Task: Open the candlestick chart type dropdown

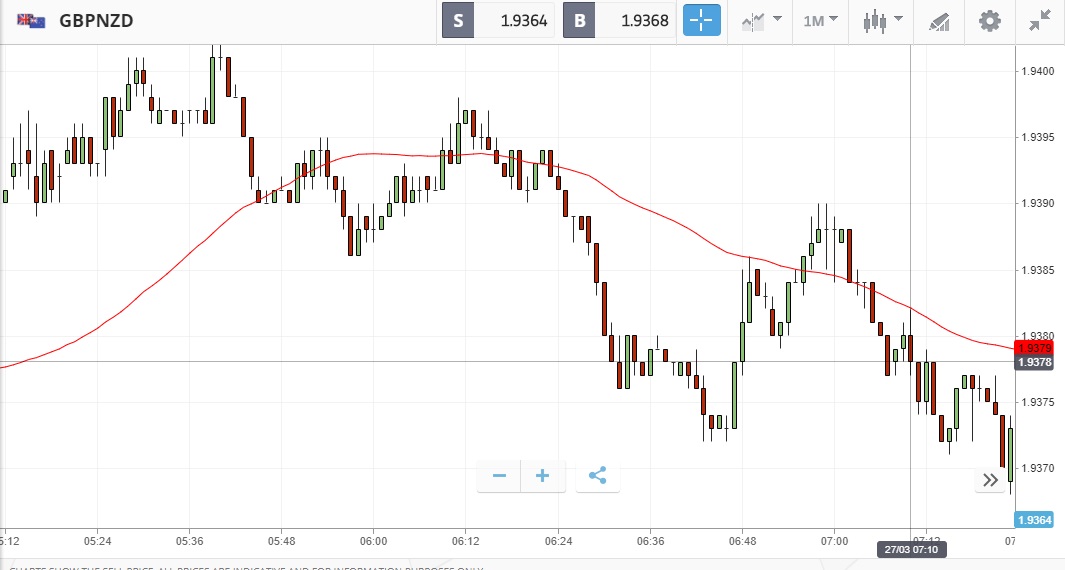Action: point(882,20)
